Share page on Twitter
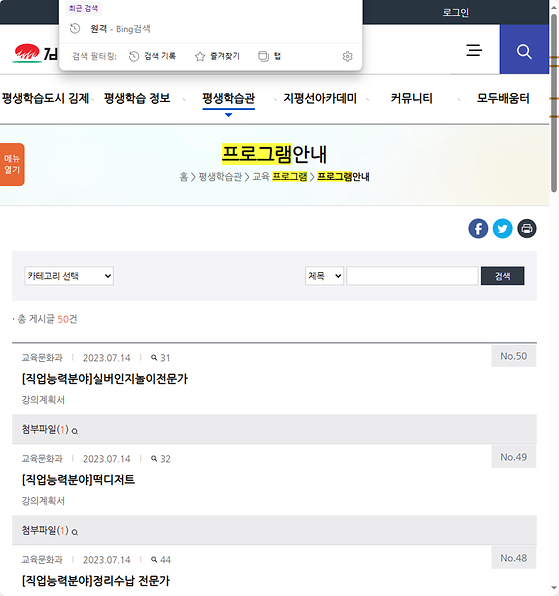Image resolution: width=559 pixels, height=596 pixels. coord(502,228)
